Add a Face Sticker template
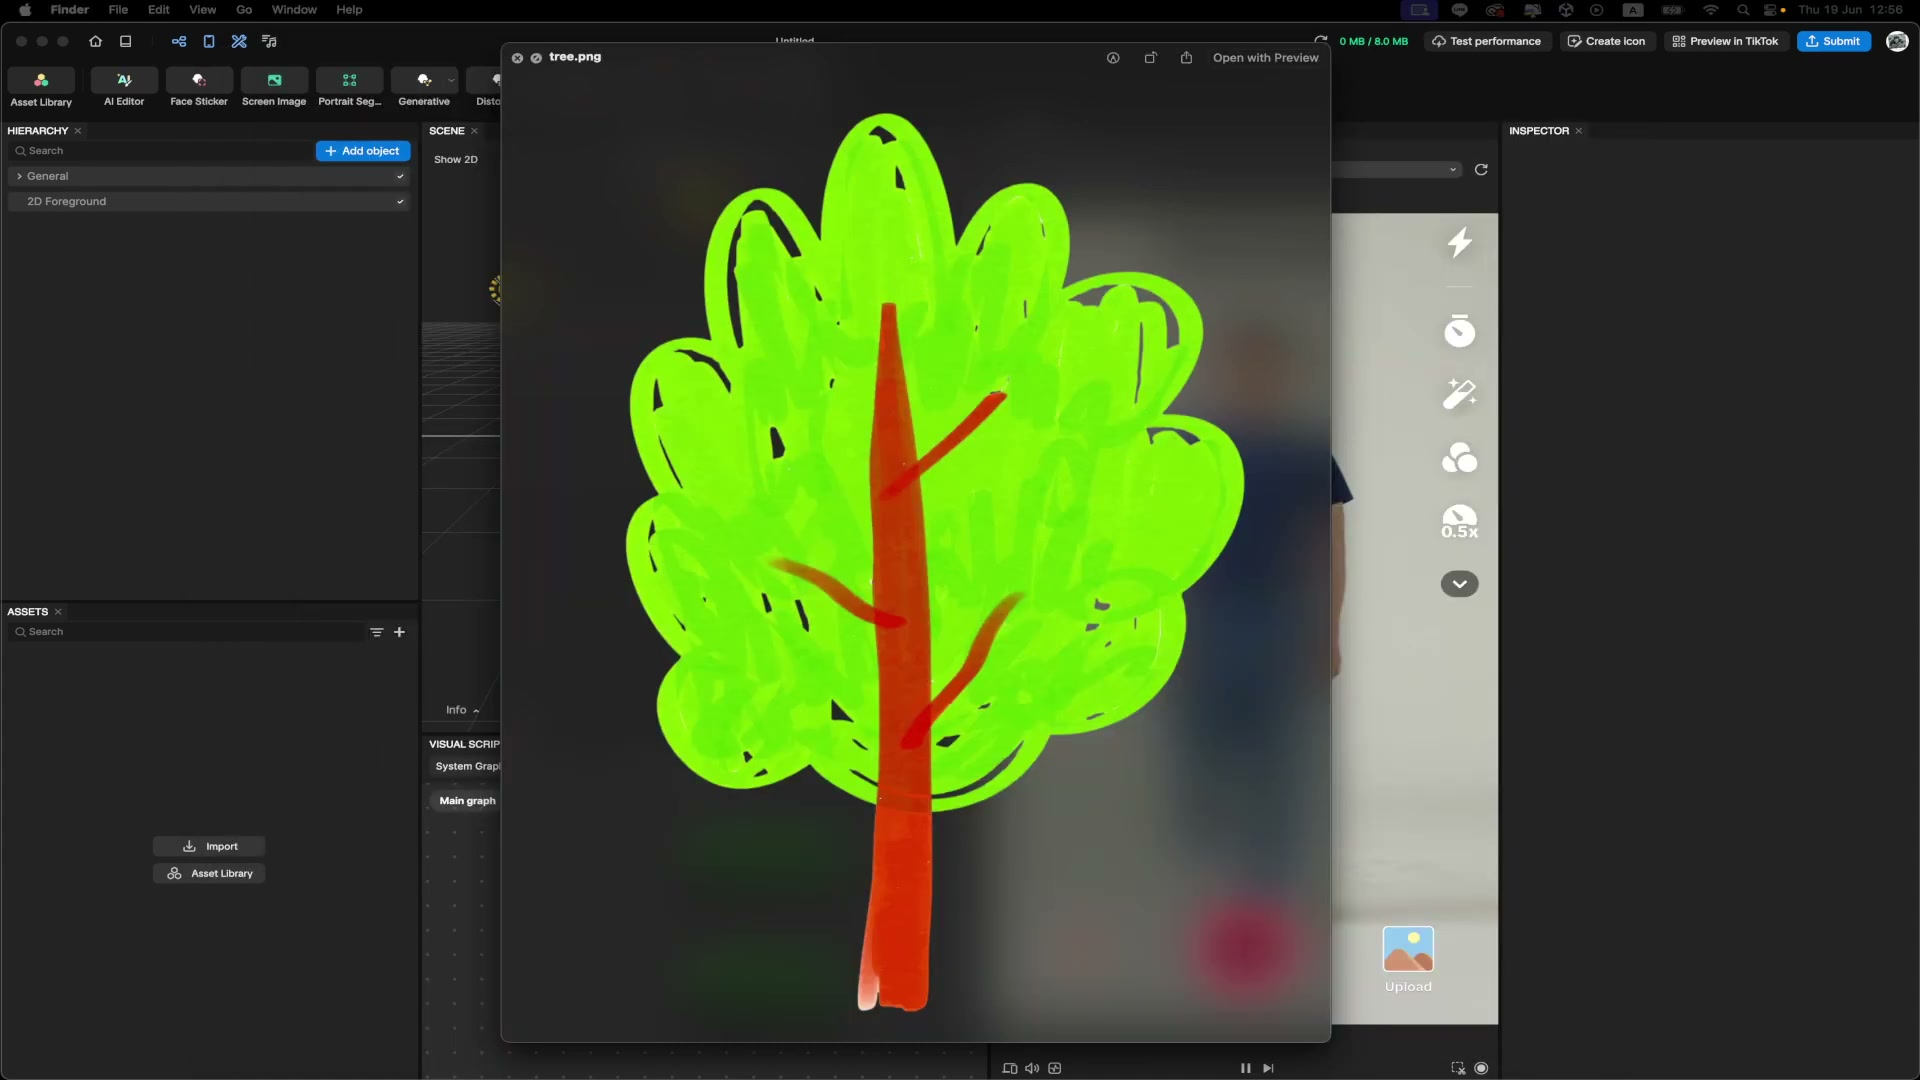Screen dimensions: 1920x1080 (x=199, y=88)
